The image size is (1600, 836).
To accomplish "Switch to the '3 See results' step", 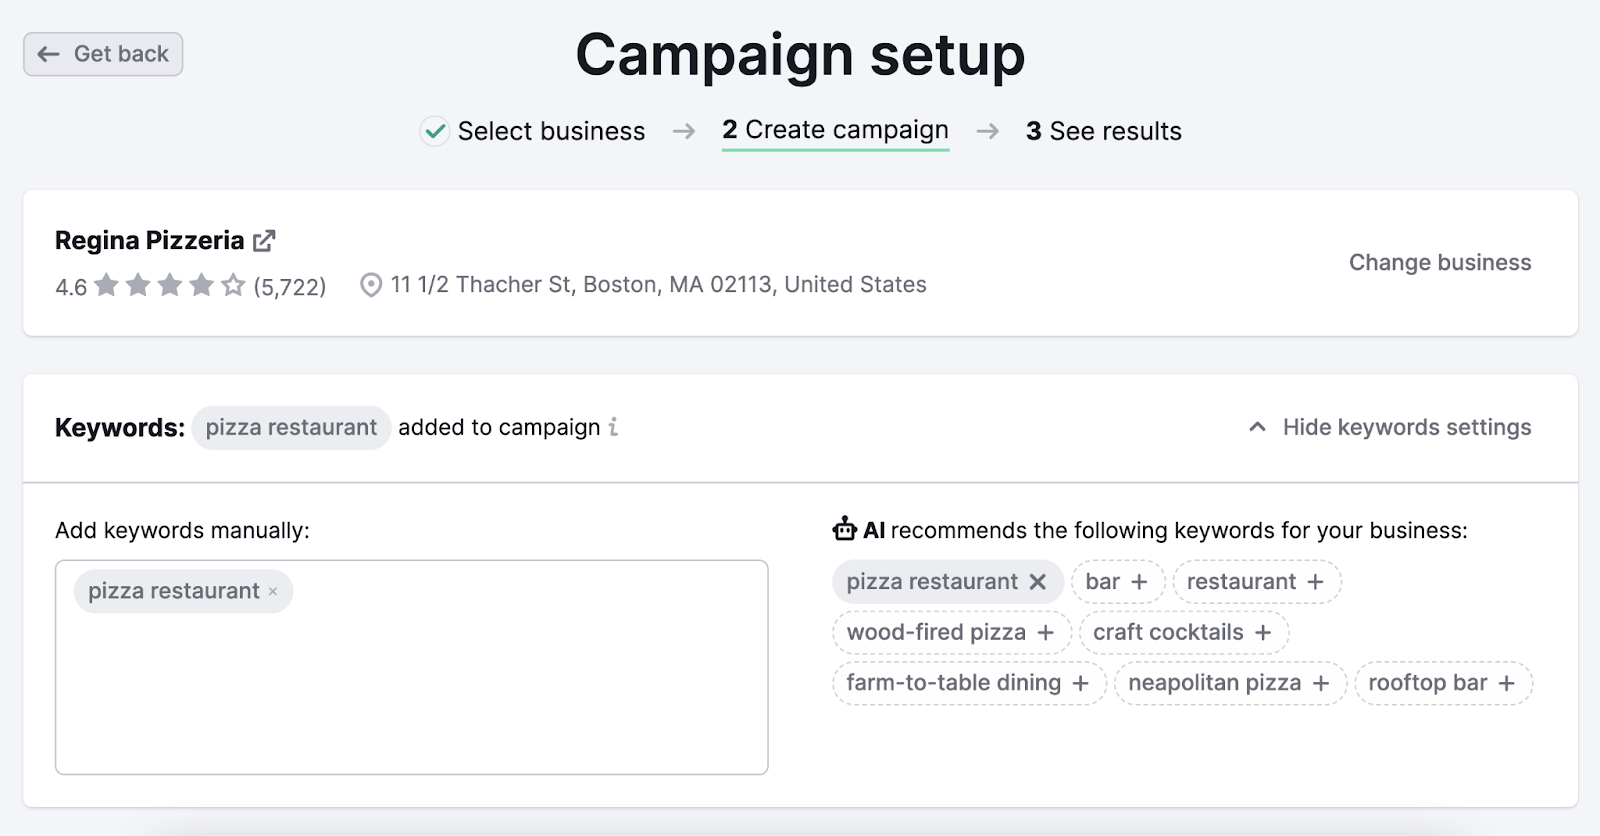I will pyautogui.click(x=1103, y=130).
